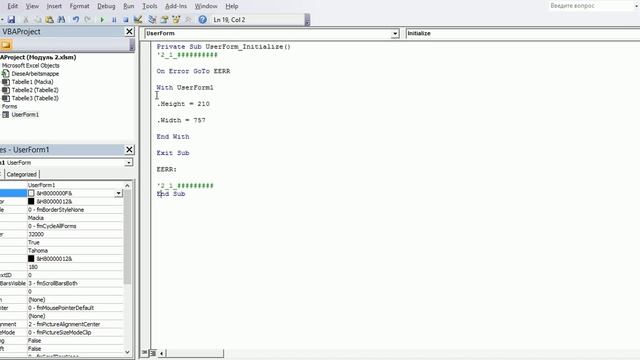Select Tabelle2 (Tabelle2) sheet
This screenshot has width=640, height=360.
pyautogui.click(x=35, y=90)
